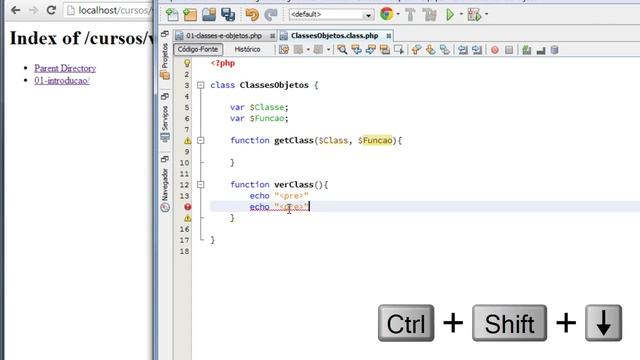This screenshot has height=360, width=640.
Task: Click the Last Edit icon in editor toolbar
Action: point(284,50)
